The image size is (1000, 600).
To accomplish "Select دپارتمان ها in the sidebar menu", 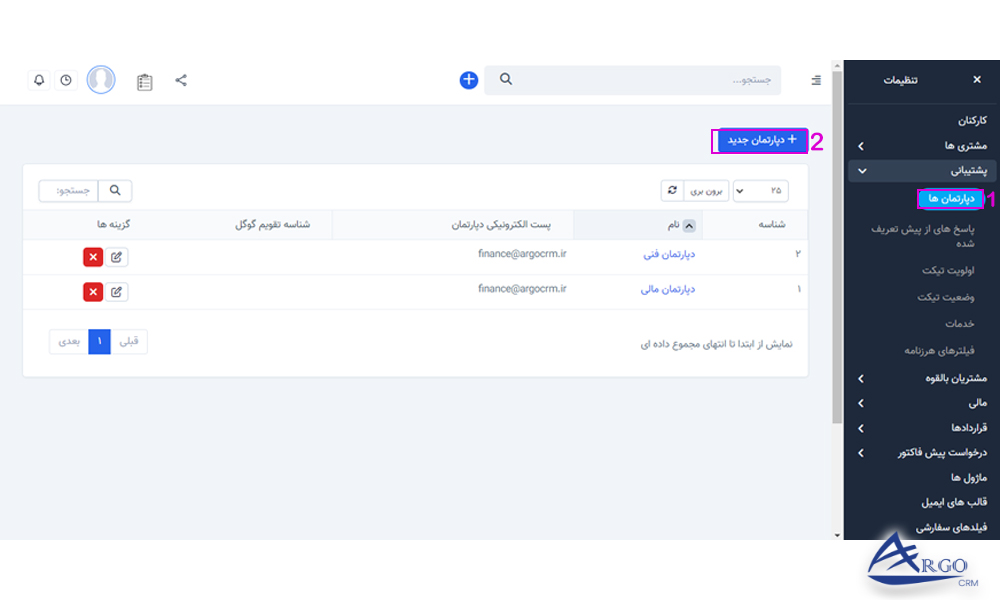I will pos(948,197).
